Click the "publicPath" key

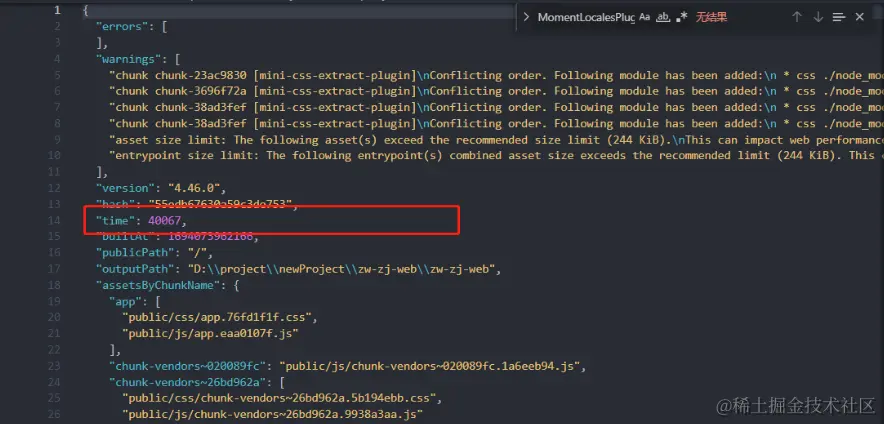click(134, 253)
